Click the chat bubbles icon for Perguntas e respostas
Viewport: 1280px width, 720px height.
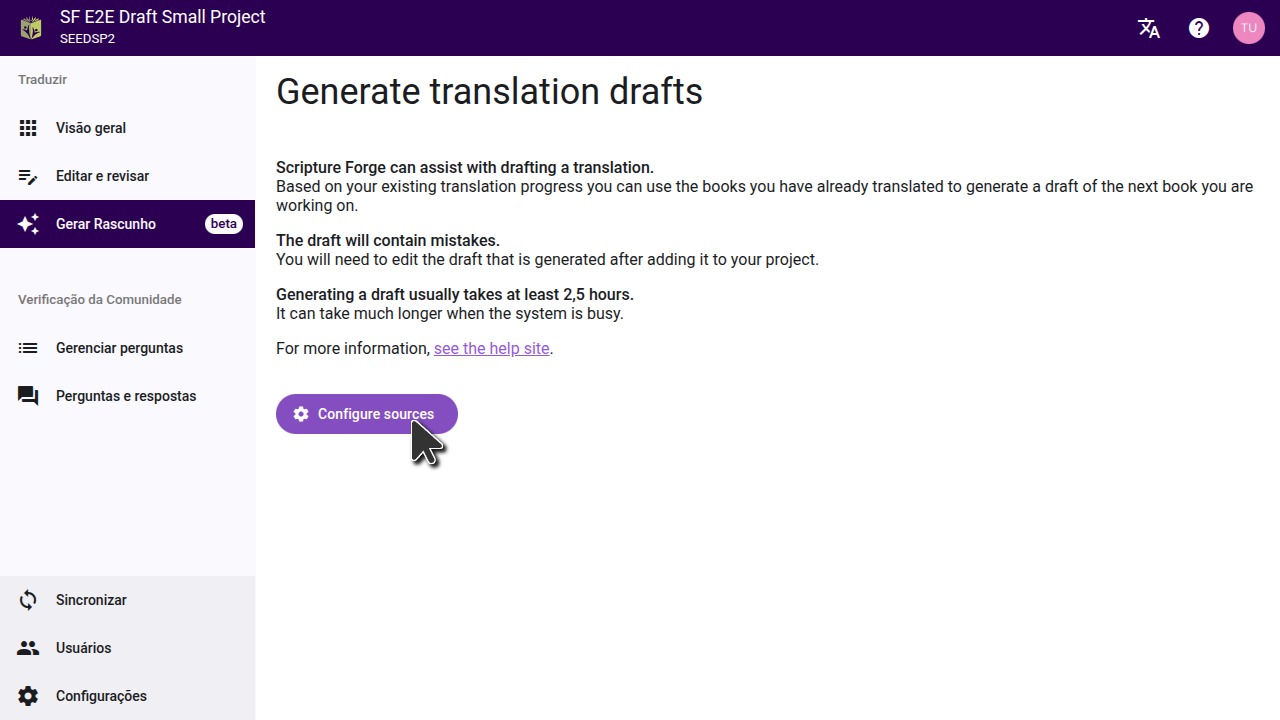[28, 396]
